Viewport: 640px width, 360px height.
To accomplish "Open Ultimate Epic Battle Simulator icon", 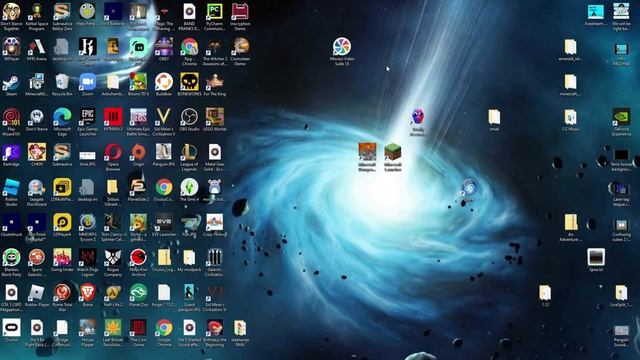I will point(138,117).
